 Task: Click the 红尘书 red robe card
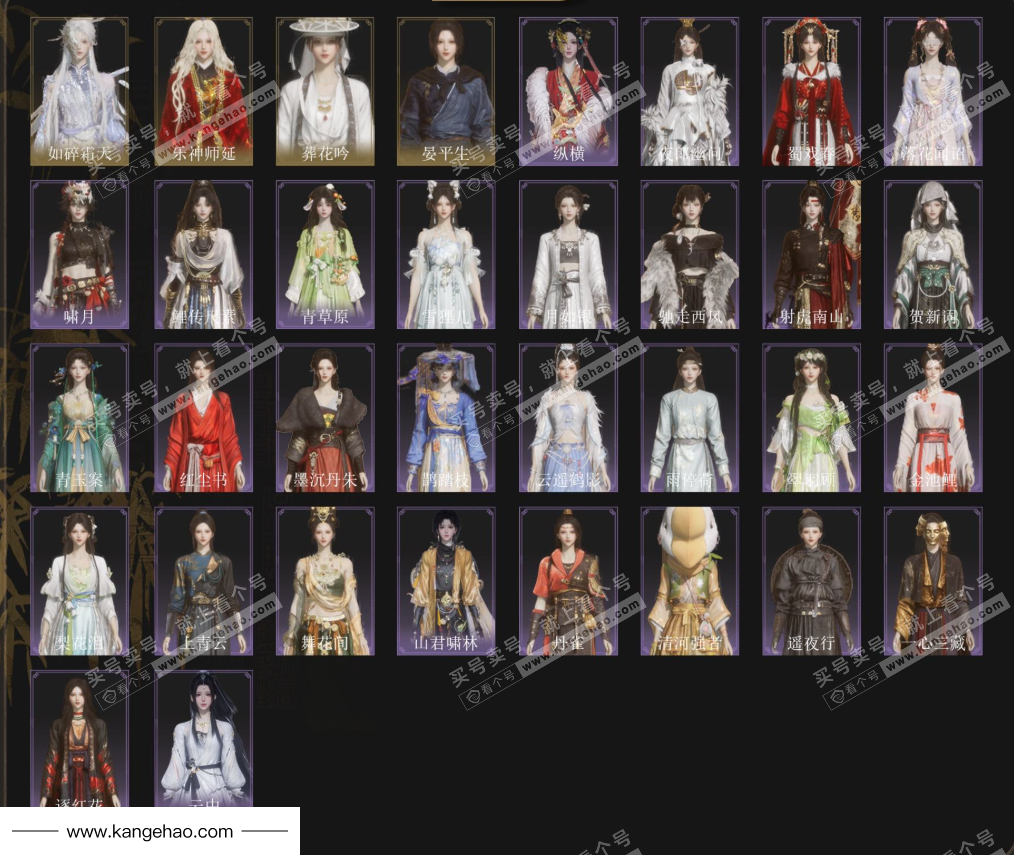click(203, 418)
